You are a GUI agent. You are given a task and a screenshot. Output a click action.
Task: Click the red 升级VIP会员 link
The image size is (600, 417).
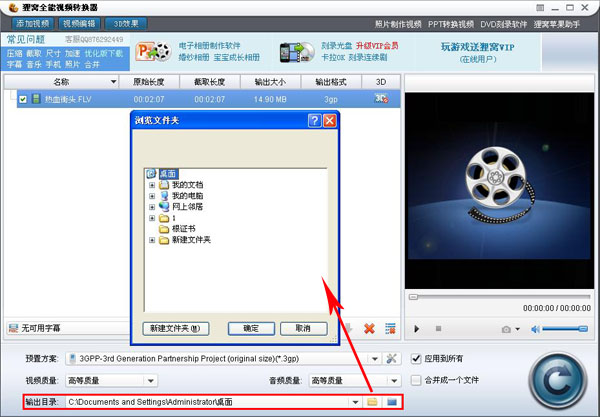click(377, 46)
